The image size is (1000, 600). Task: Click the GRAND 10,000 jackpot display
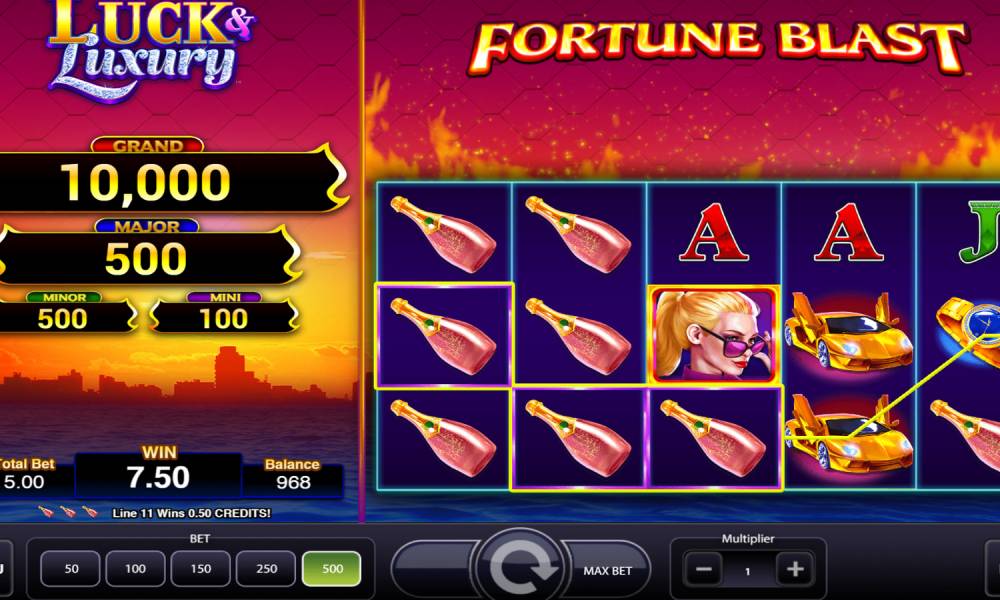point(145,175)
